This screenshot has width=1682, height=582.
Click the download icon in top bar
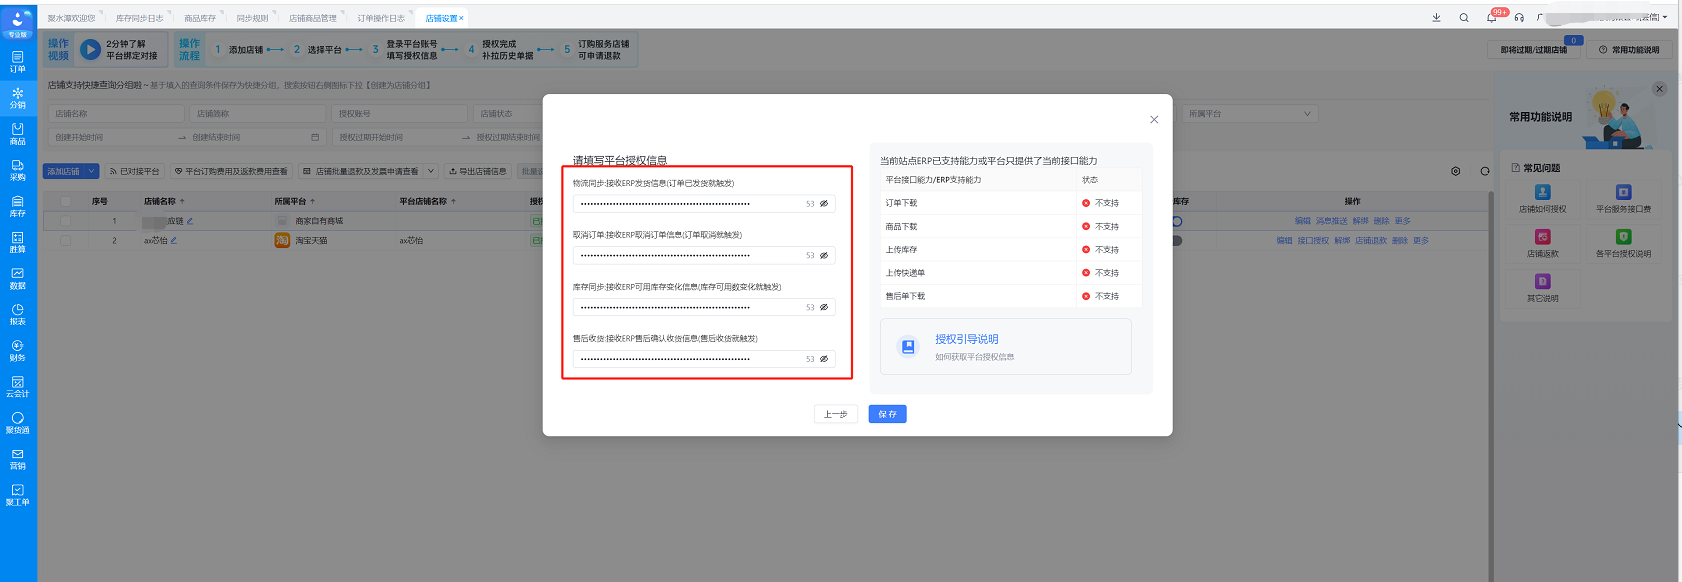point(1436,17)
